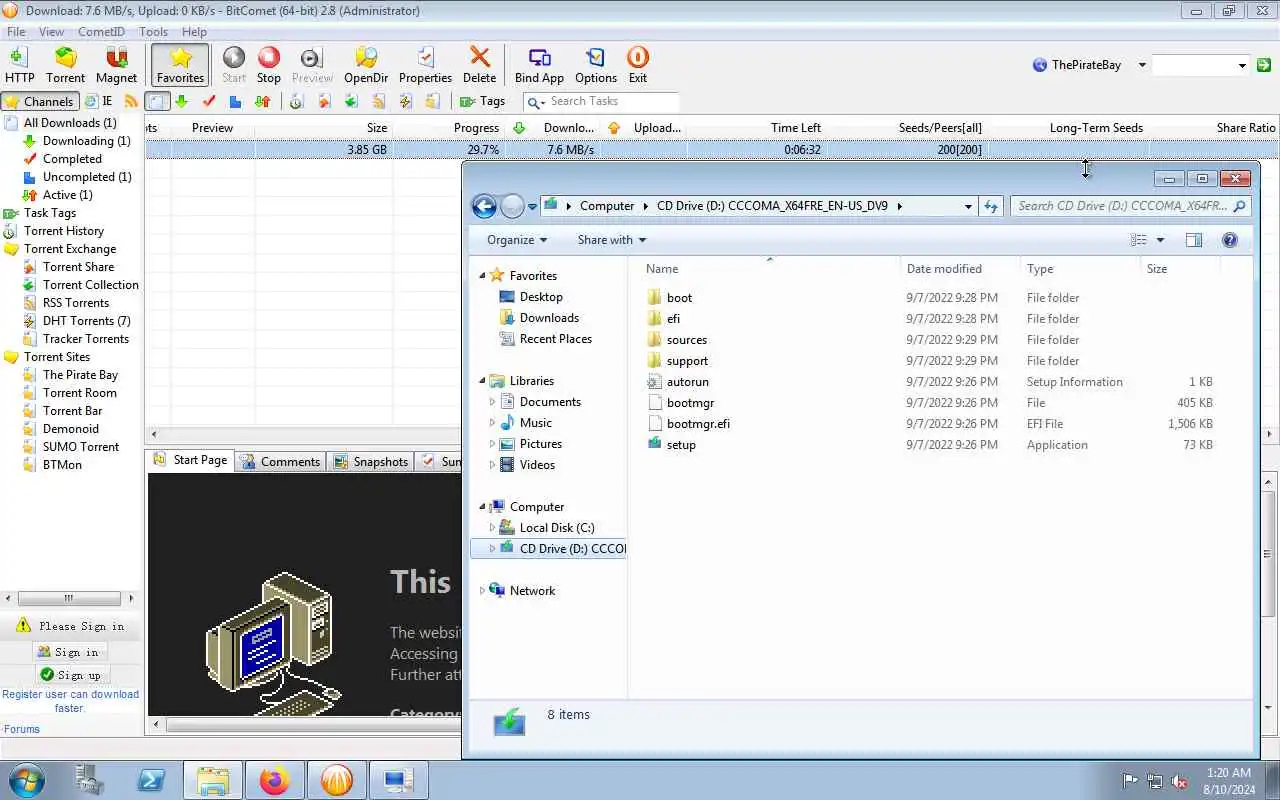Refresh the Explorer address bar
Image resolution: width=1280 pixels, height=800 pixels.
[x=991, y=206]
